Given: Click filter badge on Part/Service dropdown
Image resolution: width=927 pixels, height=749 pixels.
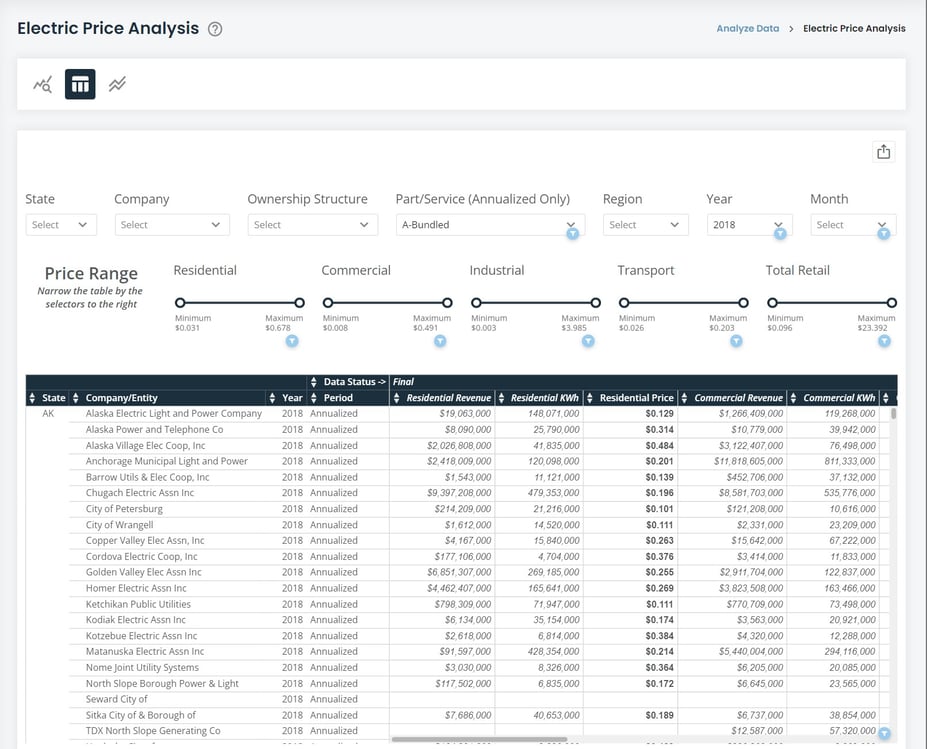Looking at the screenshot, I should pos(572,234).
